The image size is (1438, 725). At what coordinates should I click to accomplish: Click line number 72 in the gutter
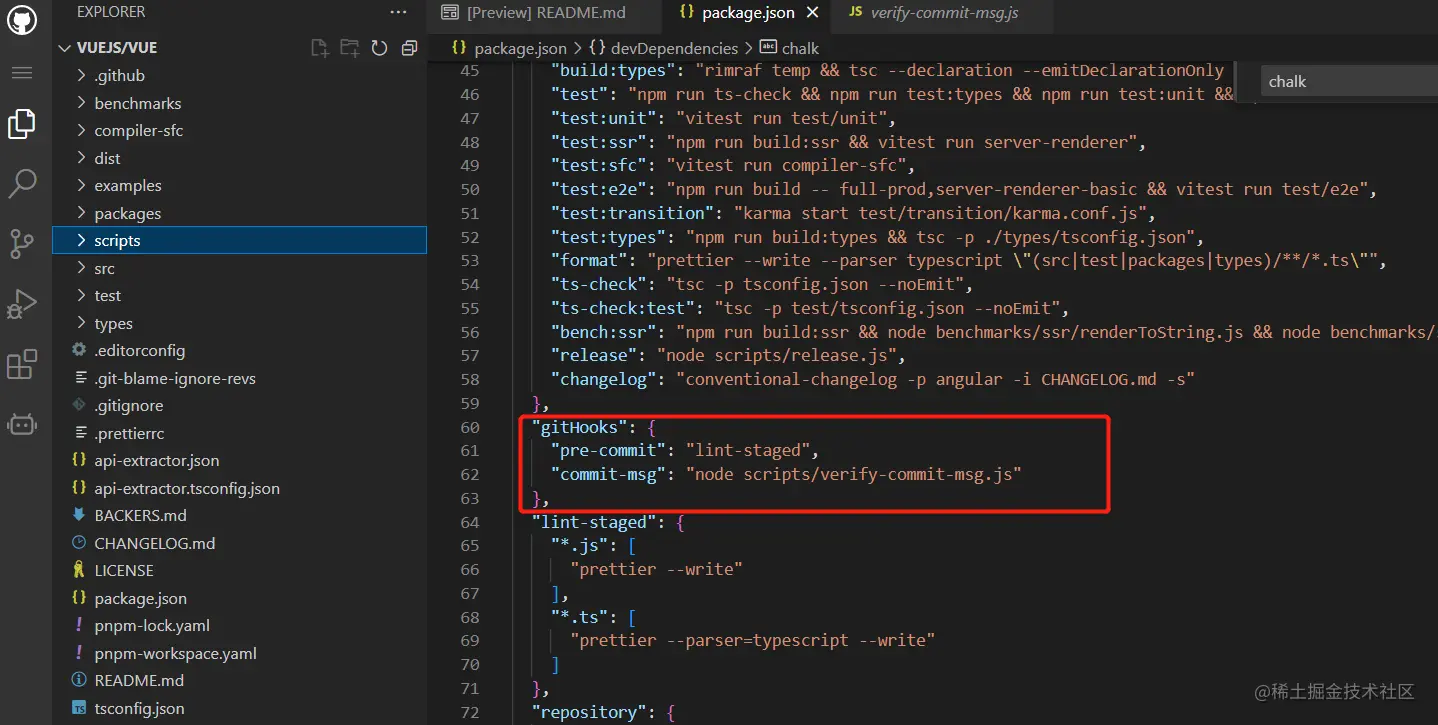pyautogui.click(x=469, y=712)
